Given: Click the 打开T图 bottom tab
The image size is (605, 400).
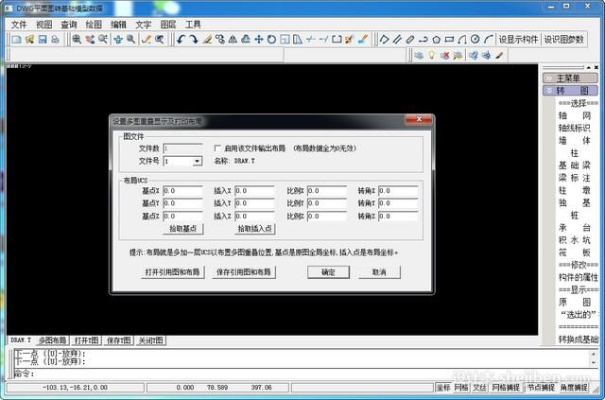Looking at the screenshot, I should (x=86, y=340).
